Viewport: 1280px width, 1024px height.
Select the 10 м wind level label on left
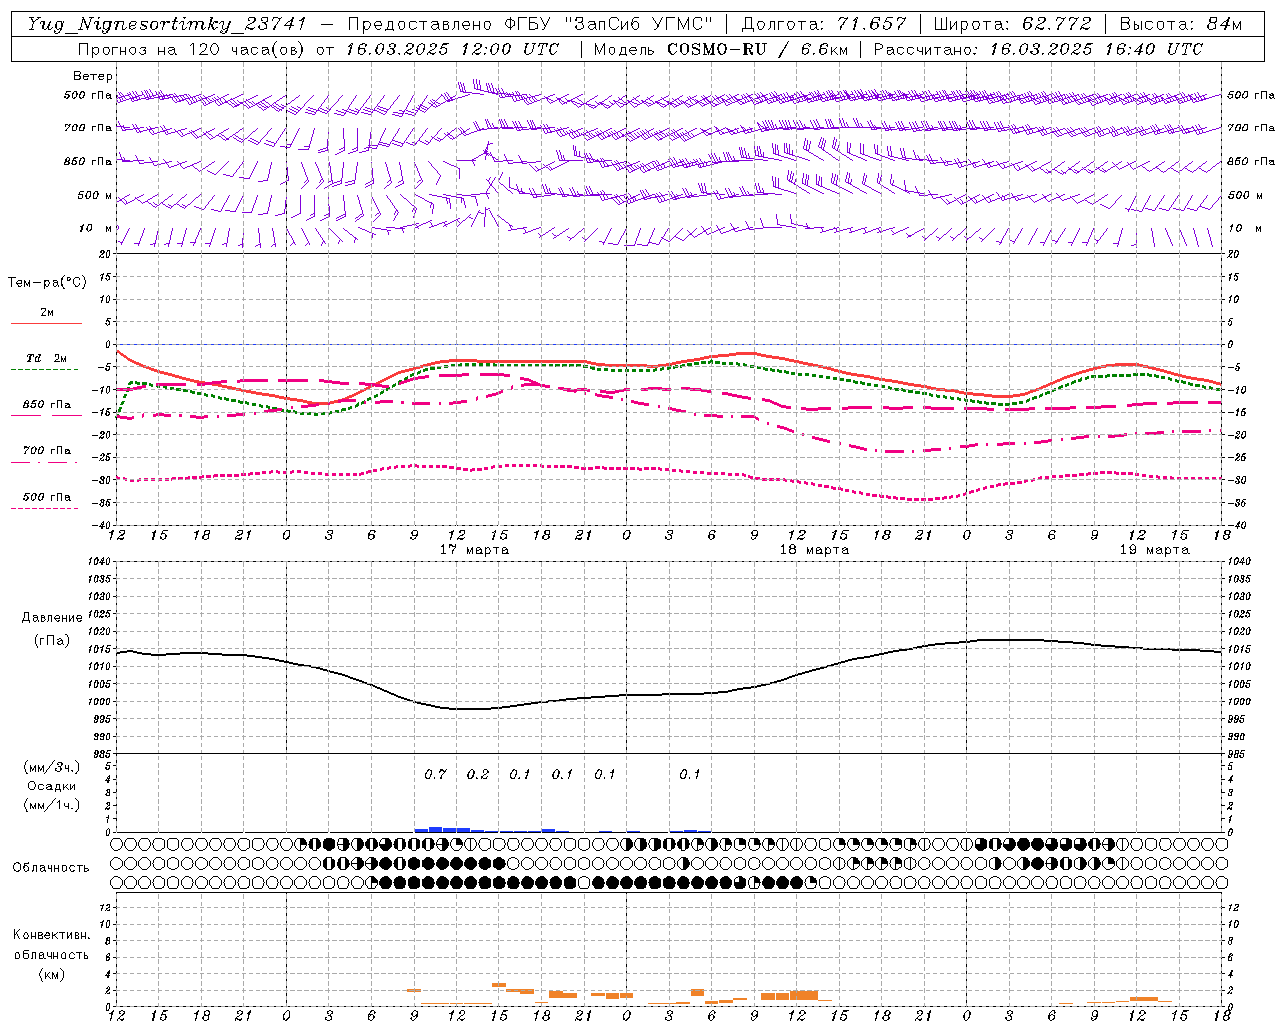click(x=96, y=228)
